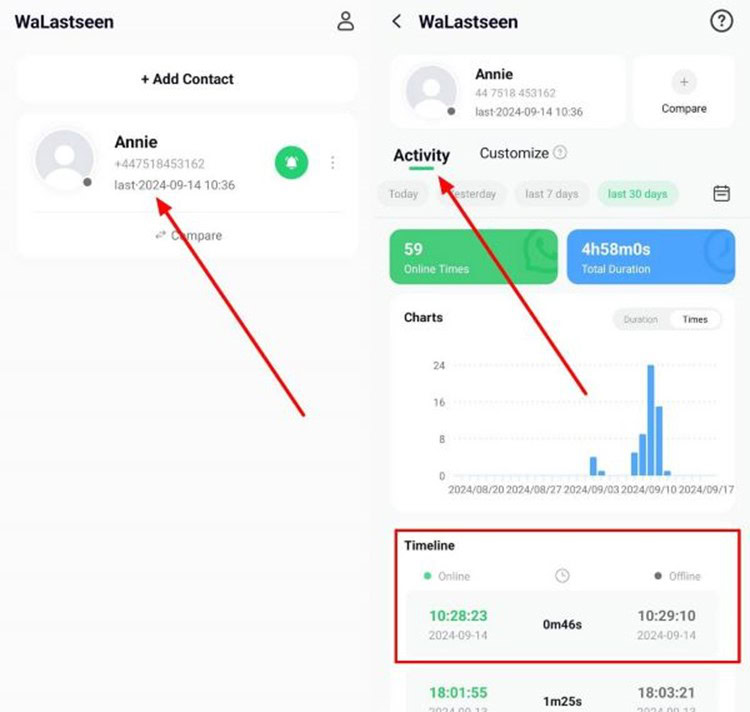This screenshot has width=750, height=712.
Task: Open the calendar date picker icon
Action: pyautogui.click(x=721, y=194)
